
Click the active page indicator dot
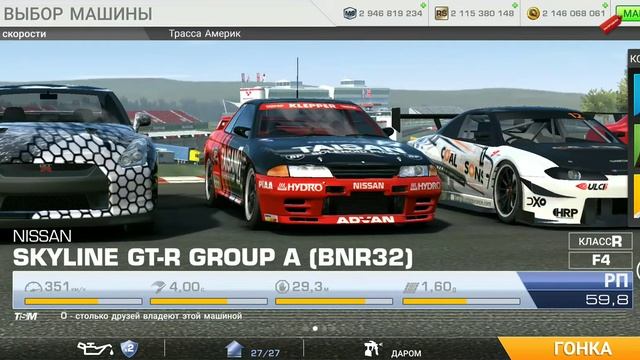coord(315,328)
